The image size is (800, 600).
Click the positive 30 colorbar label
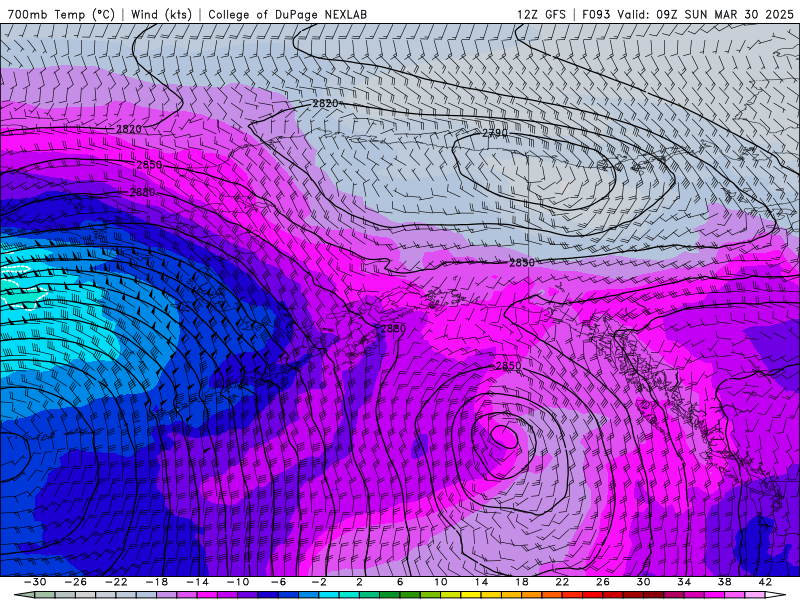(643, 582)
